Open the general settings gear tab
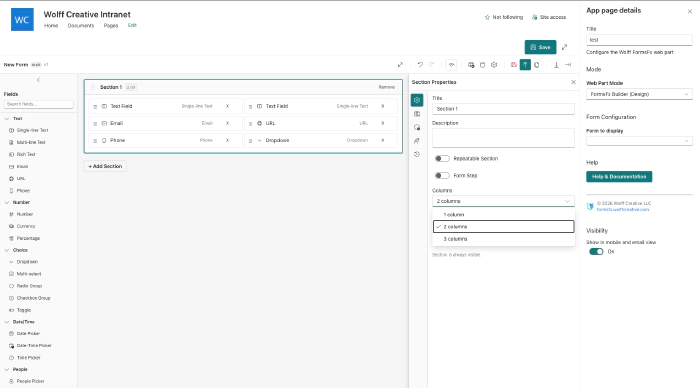 coord(417,100)
